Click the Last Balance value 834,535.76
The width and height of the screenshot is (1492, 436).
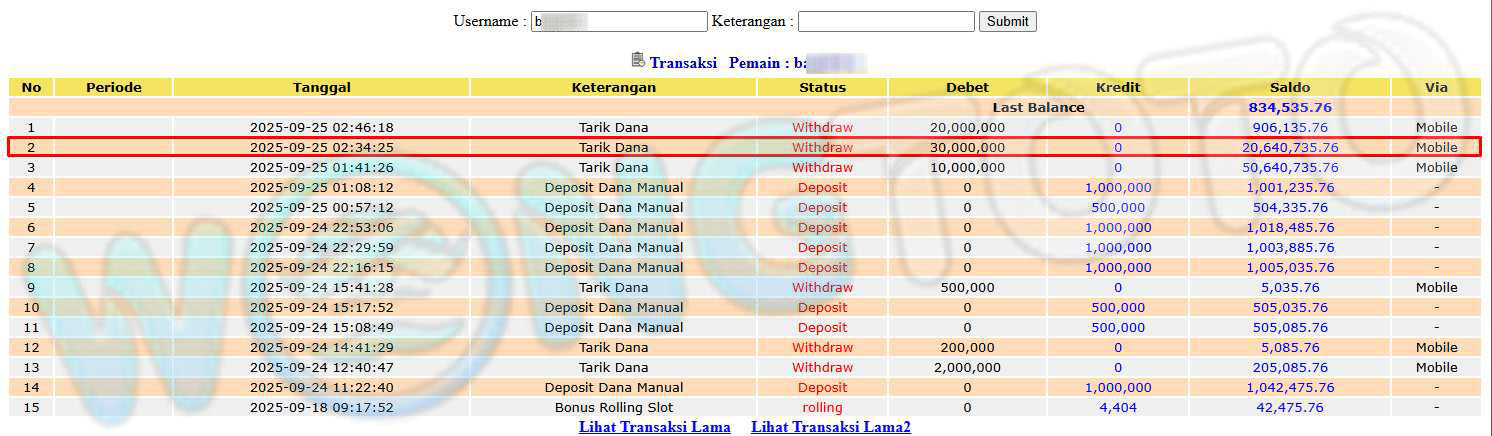click(x=1289, y=107)
